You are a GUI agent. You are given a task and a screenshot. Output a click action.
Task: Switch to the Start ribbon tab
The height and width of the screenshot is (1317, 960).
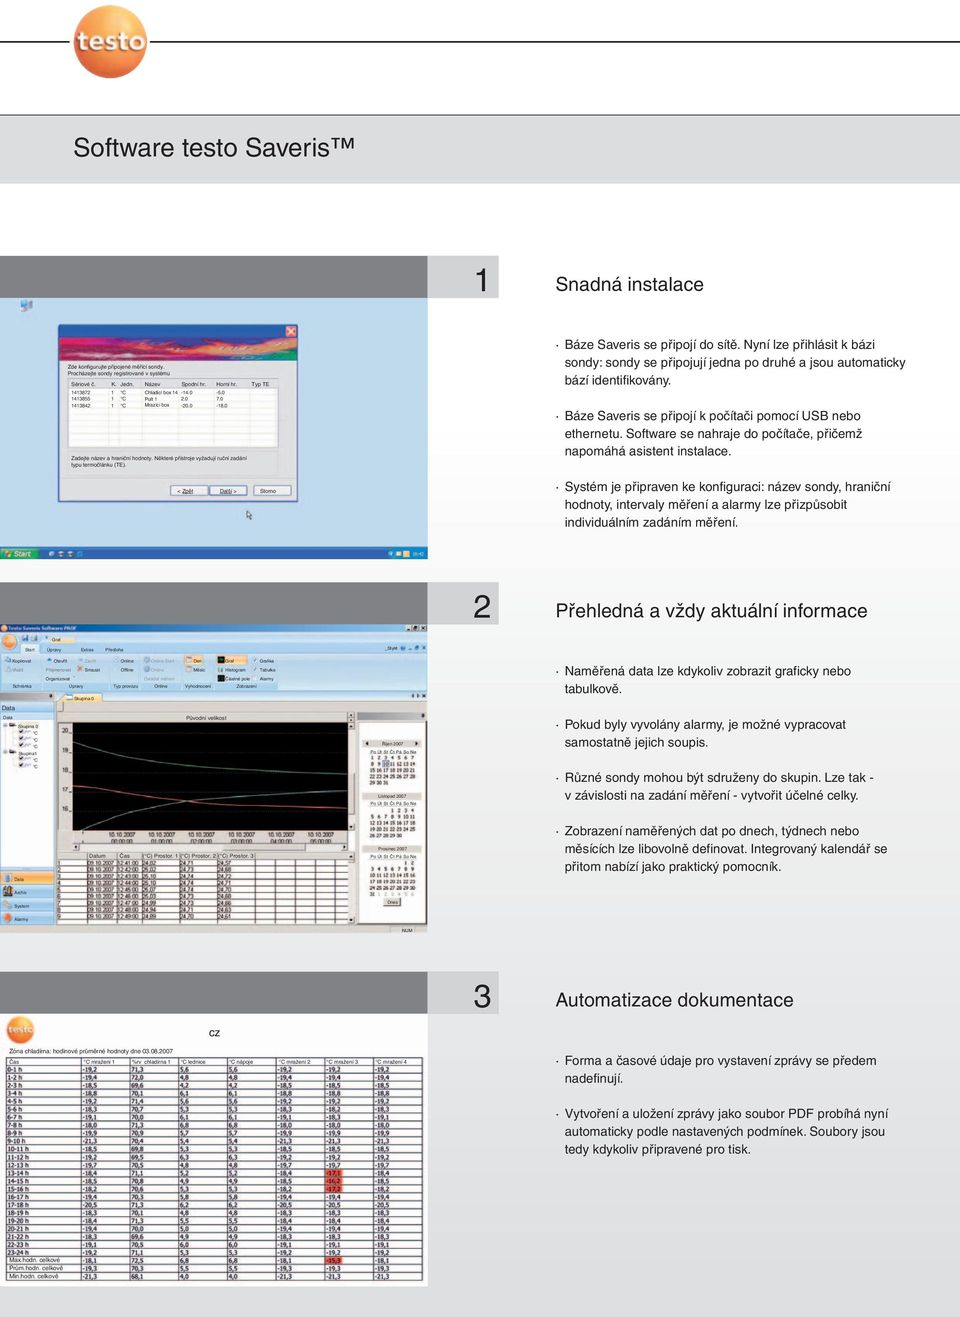point(30,650)
